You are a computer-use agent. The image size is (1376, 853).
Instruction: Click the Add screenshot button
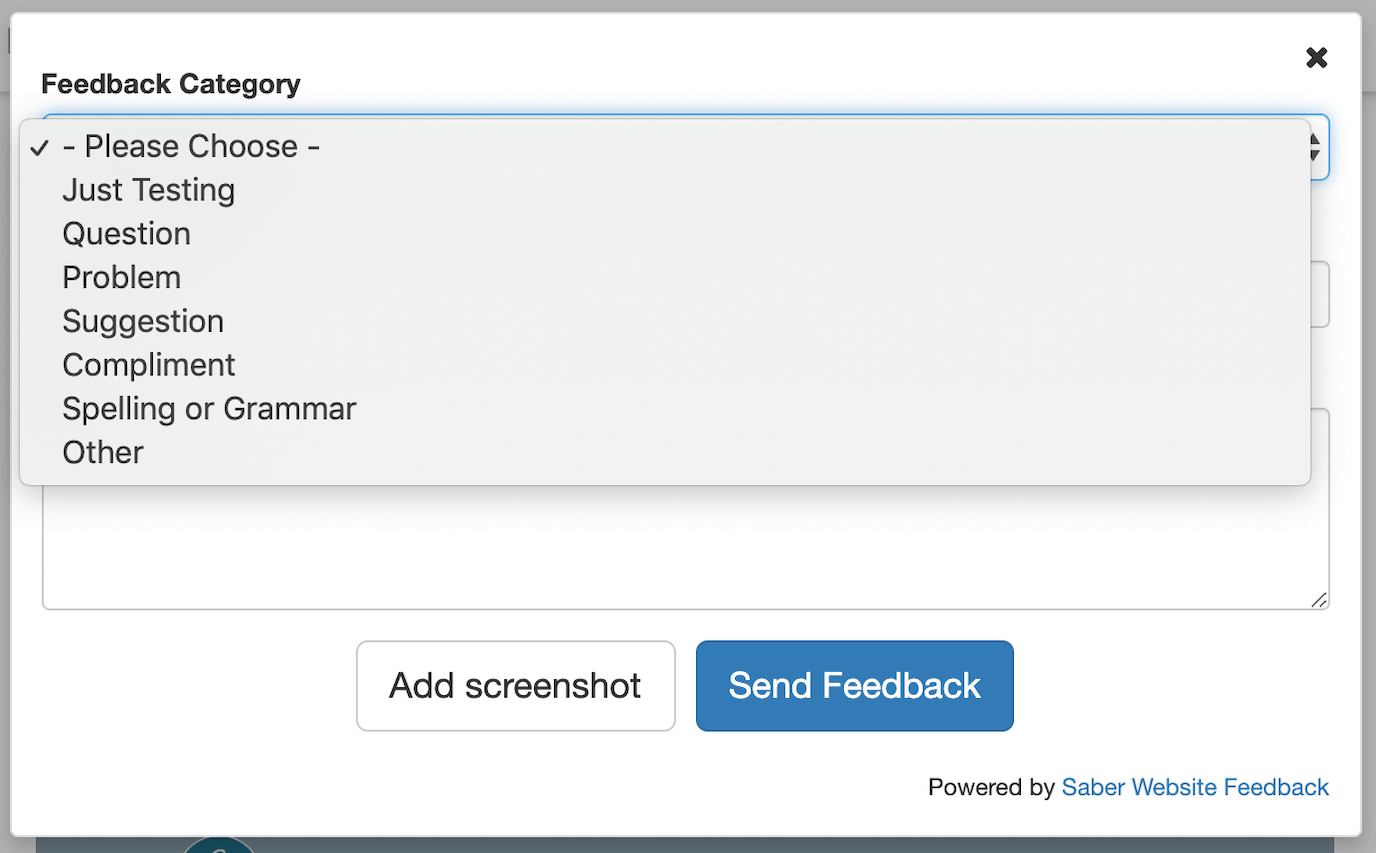point(515,686)
